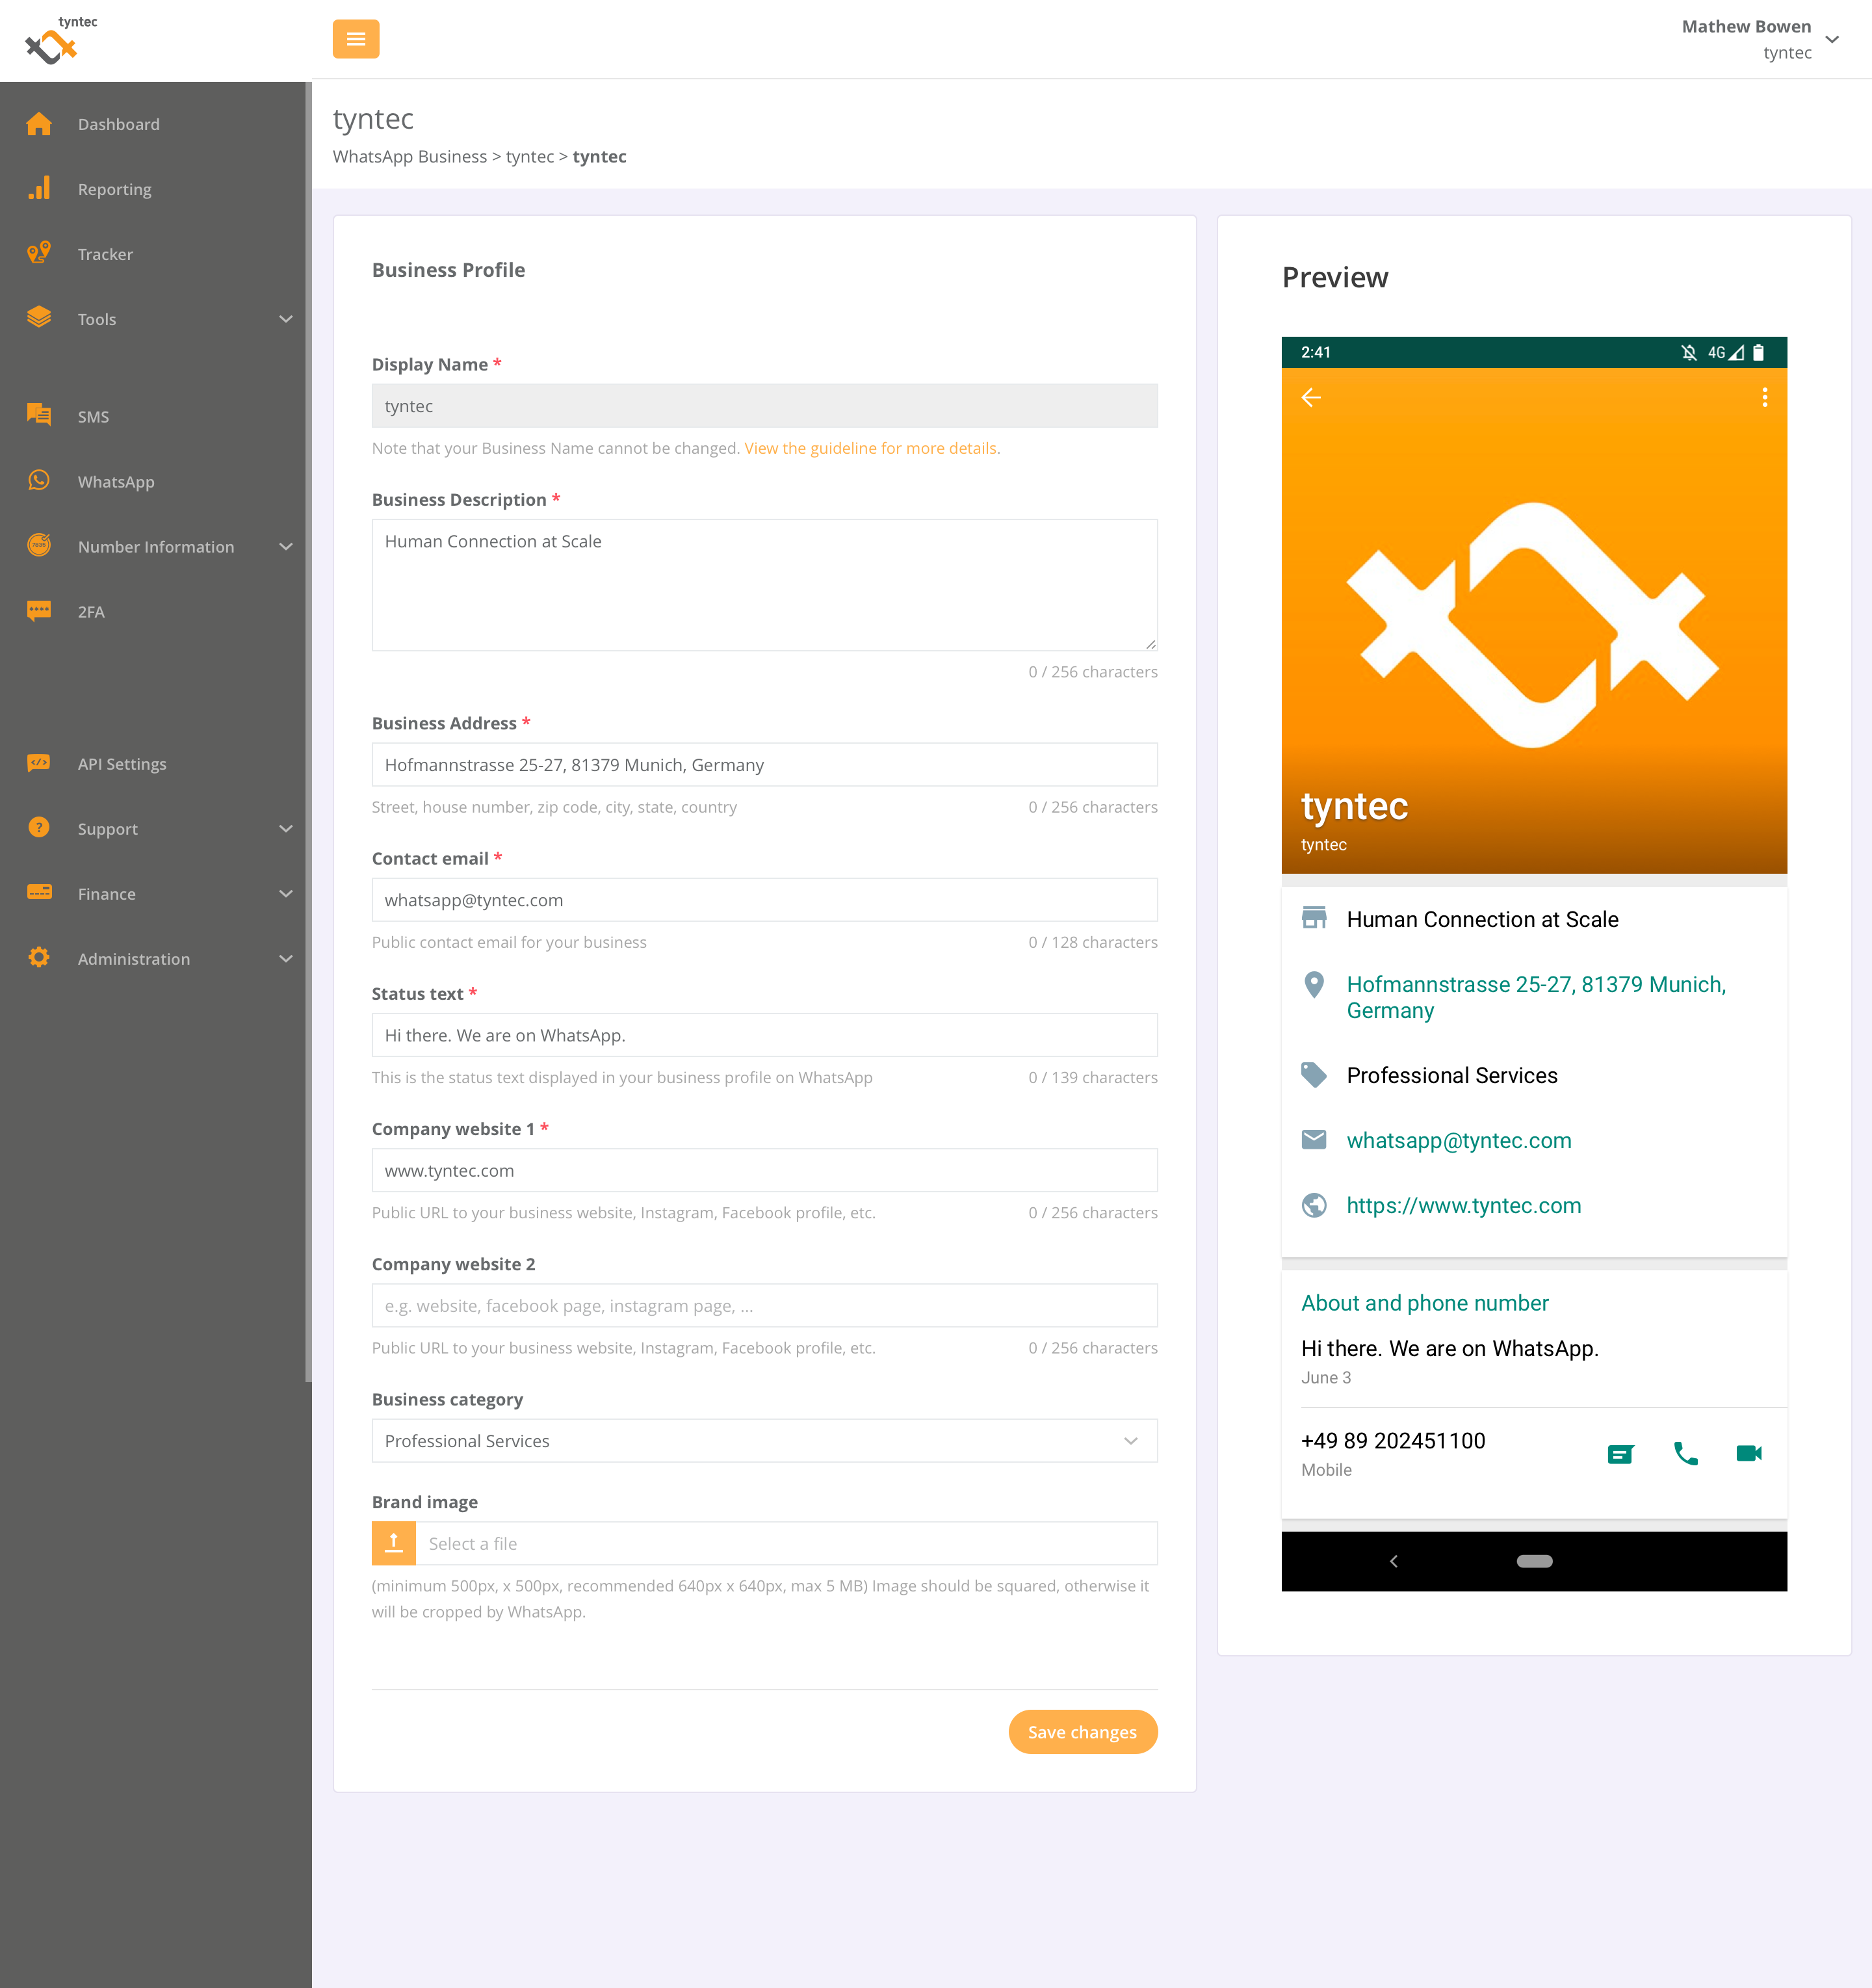Viewport: 1872px width, 1988px height.
Task: Click the Reporting bar chart icon
Action: pos(39,188)
